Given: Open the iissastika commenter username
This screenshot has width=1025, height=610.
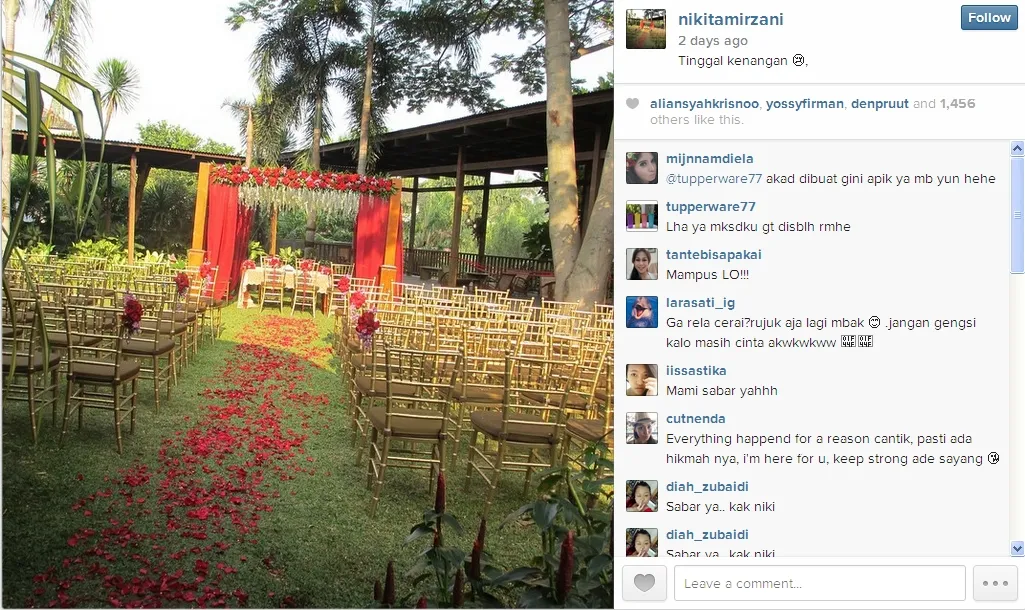Looking at the screenshot, I should (696, 371).
